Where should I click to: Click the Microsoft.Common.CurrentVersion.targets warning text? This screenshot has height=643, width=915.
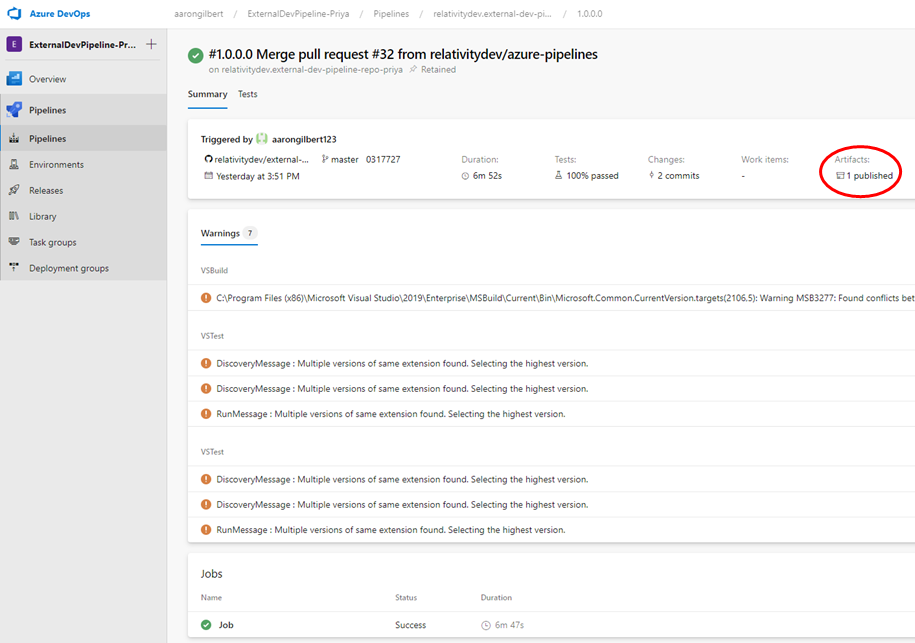point(565,298)
